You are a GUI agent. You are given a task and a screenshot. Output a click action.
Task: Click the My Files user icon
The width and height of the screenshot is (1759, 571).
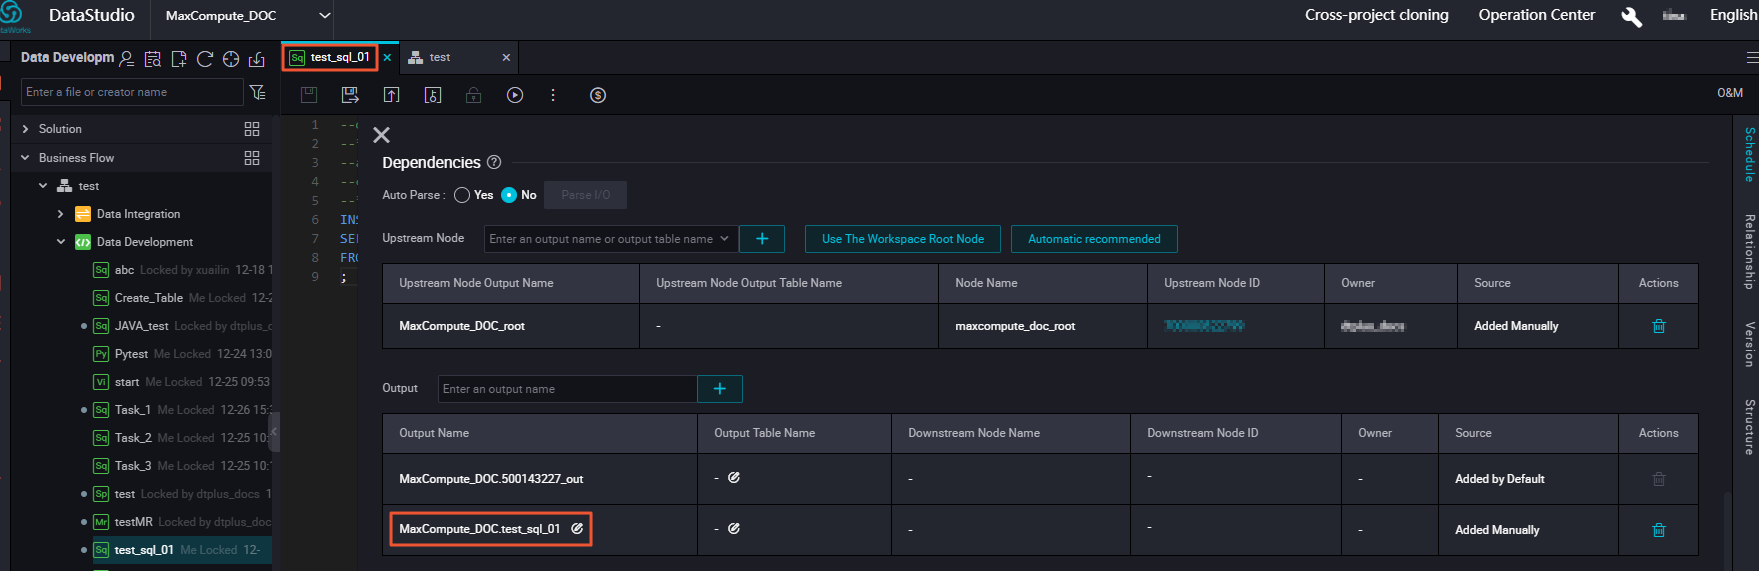tap(126, 59)
